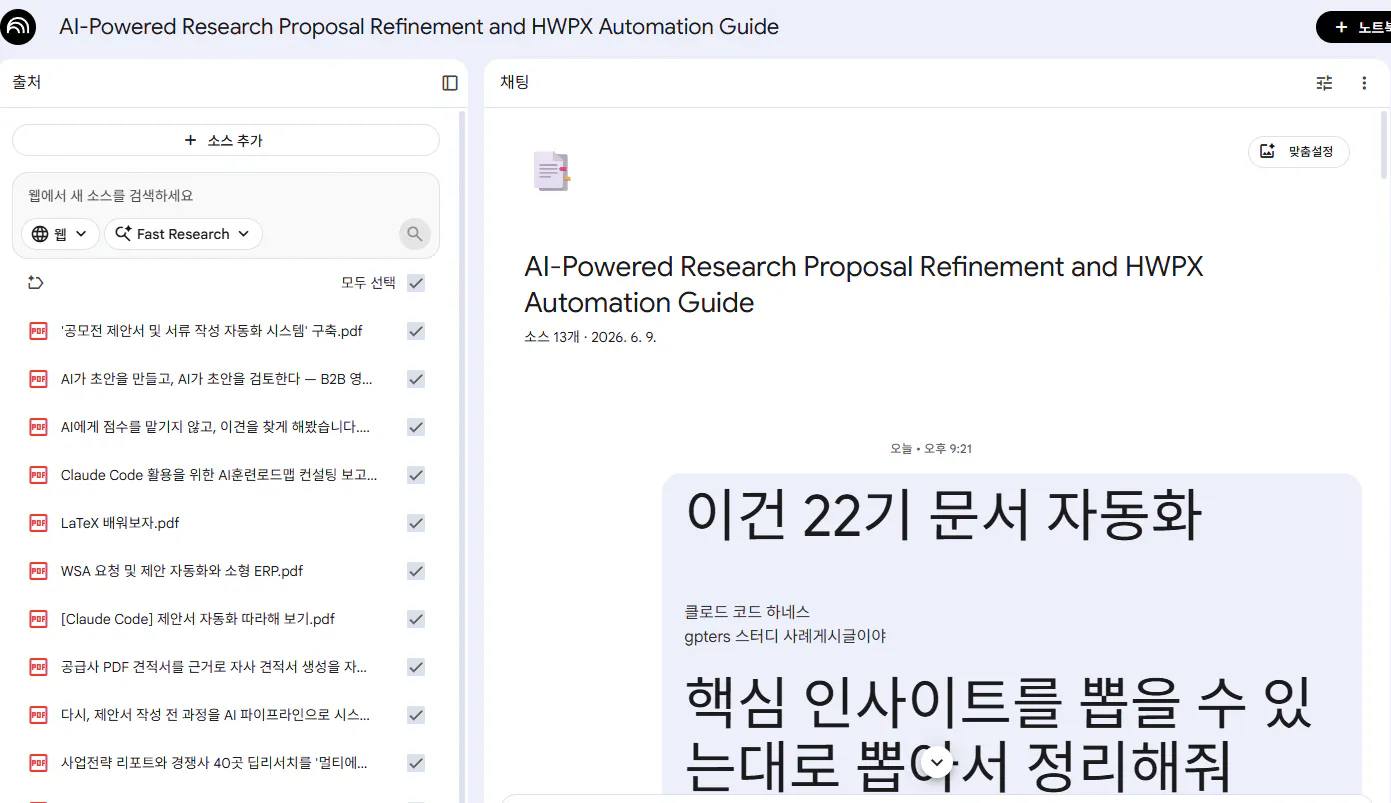Click the 출처 panel header label
The height and width of the screenshot is (803, 1391).
27,82
